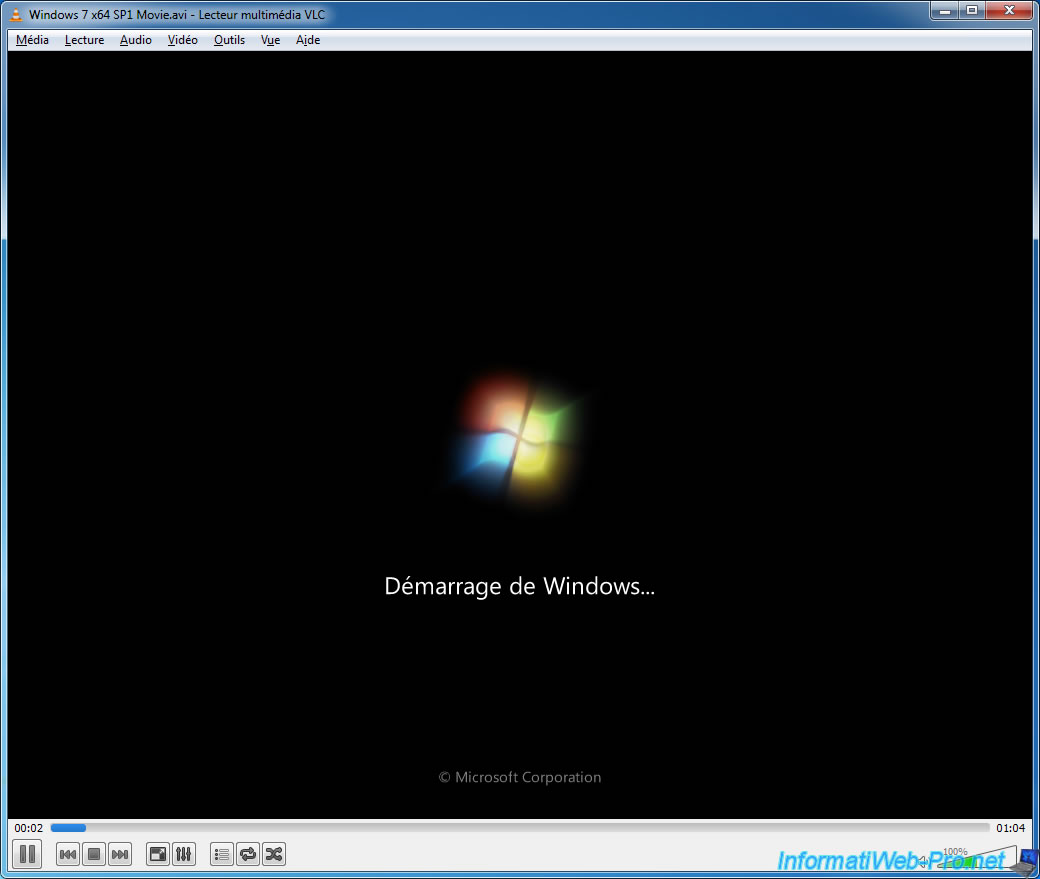The image size is (1040, 879).
Task: Maximize the VLC window
Action: click(x=972, y=11)
